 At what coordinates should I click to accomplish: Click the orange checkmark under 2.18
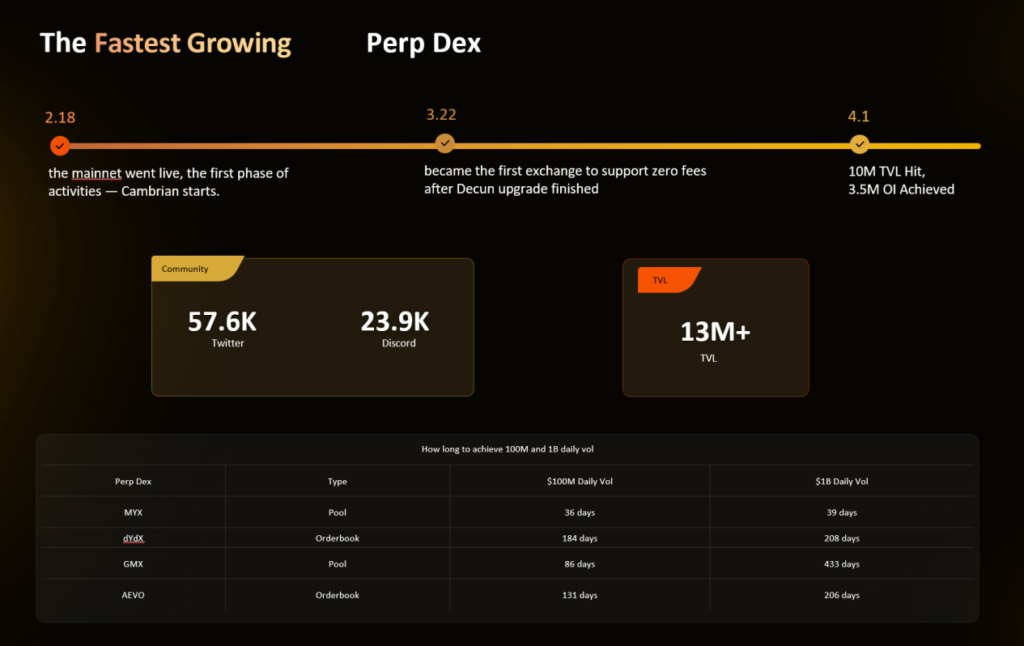(x=60, y=146)
